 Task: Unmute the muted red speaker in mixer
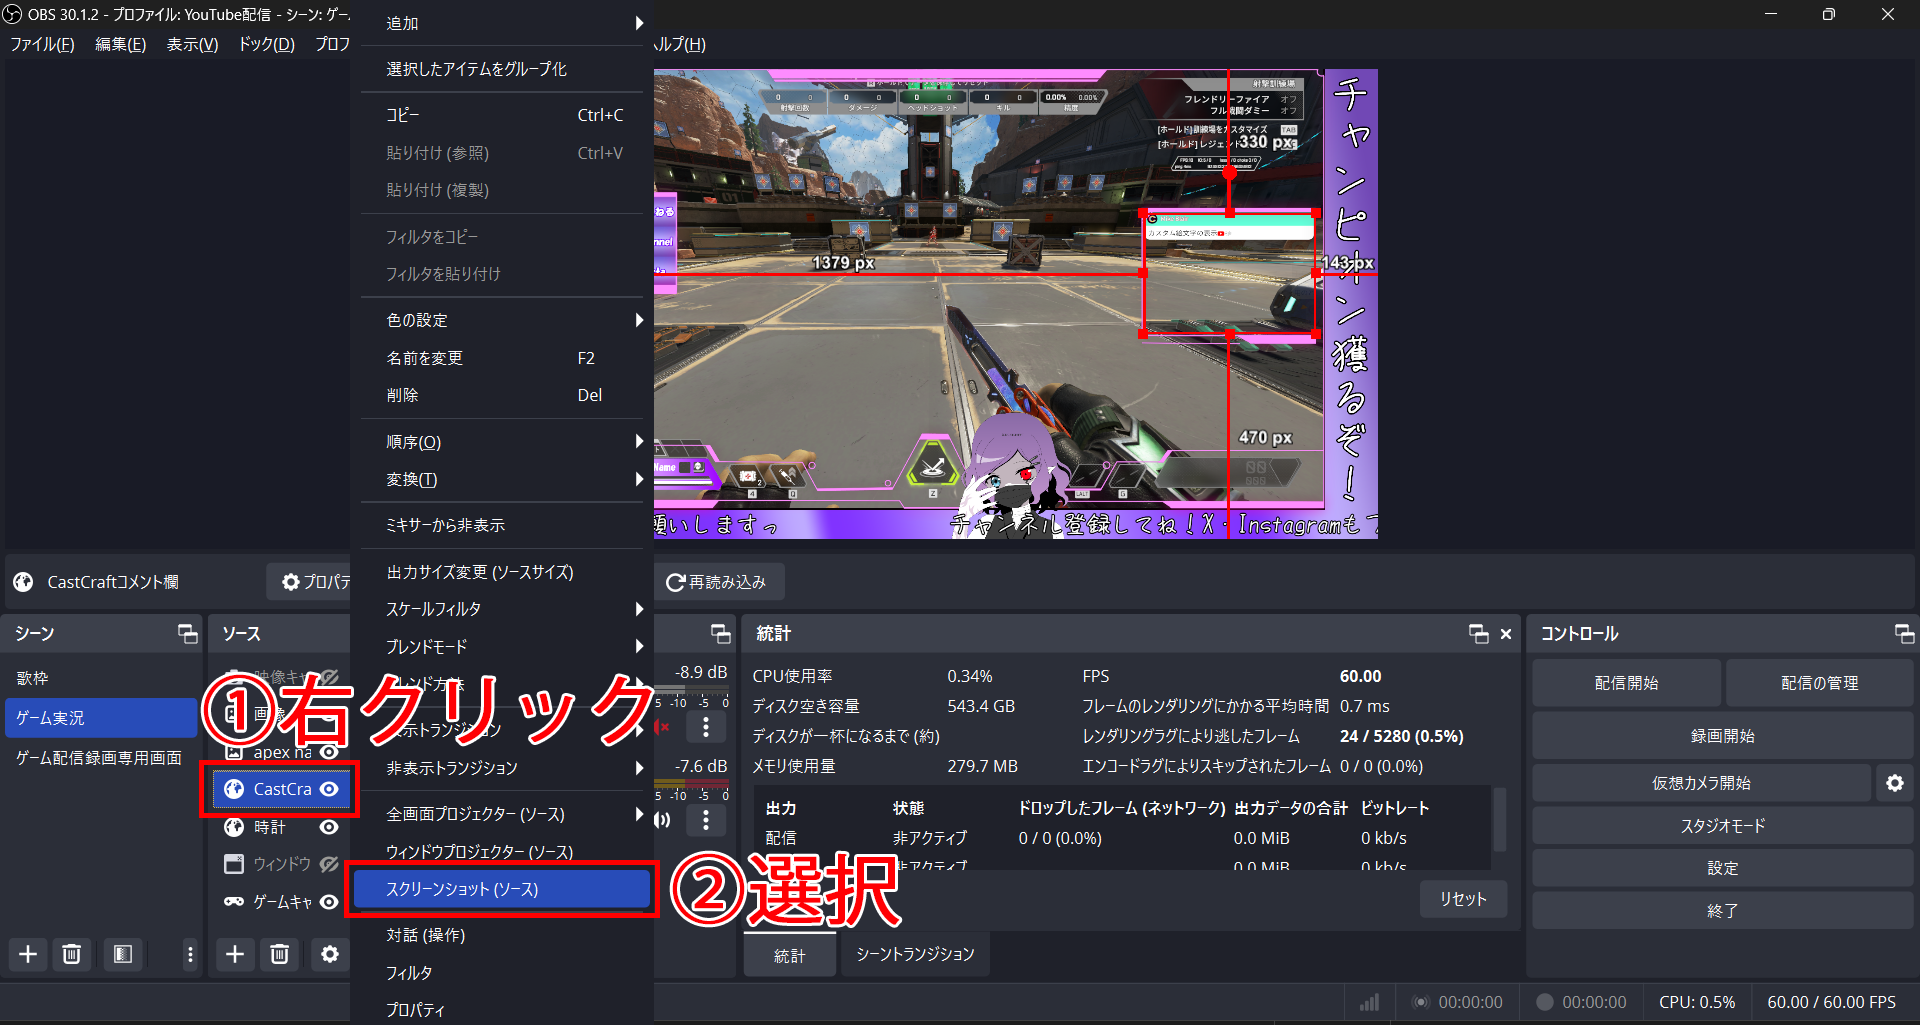pyautogui.click(x=662, y=727)
